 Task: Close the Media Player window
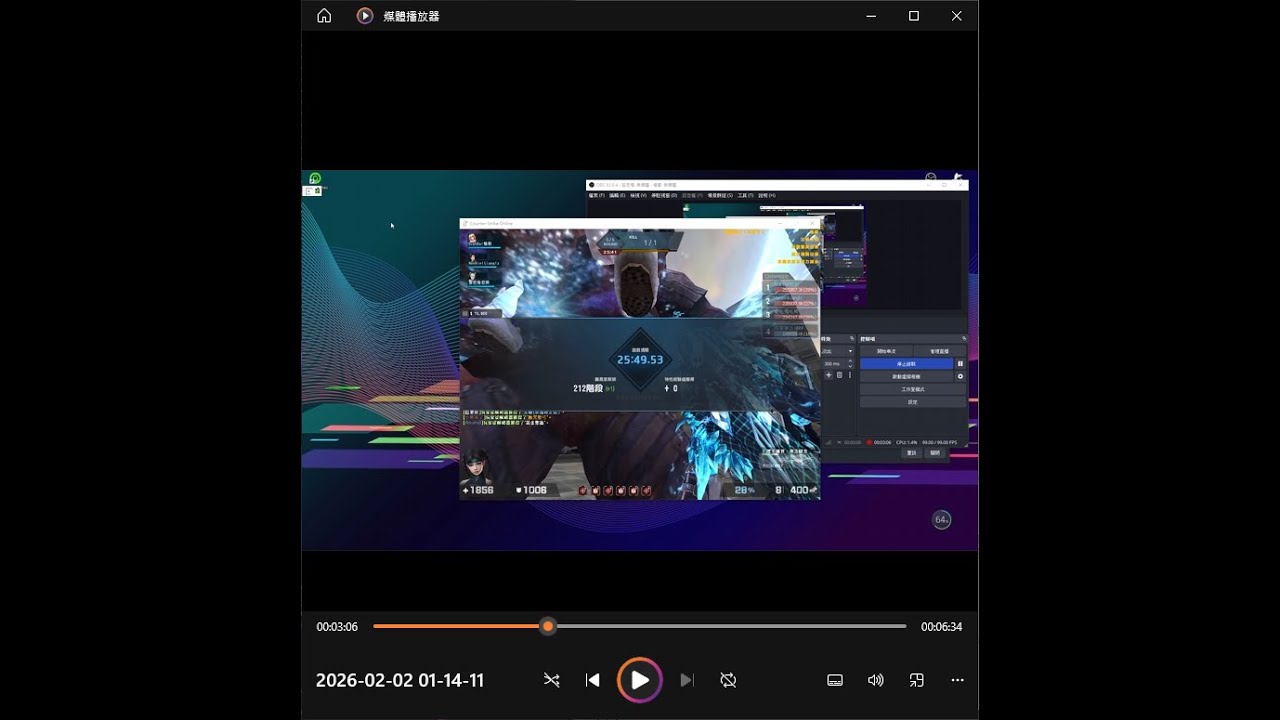[x=957, y=16]
